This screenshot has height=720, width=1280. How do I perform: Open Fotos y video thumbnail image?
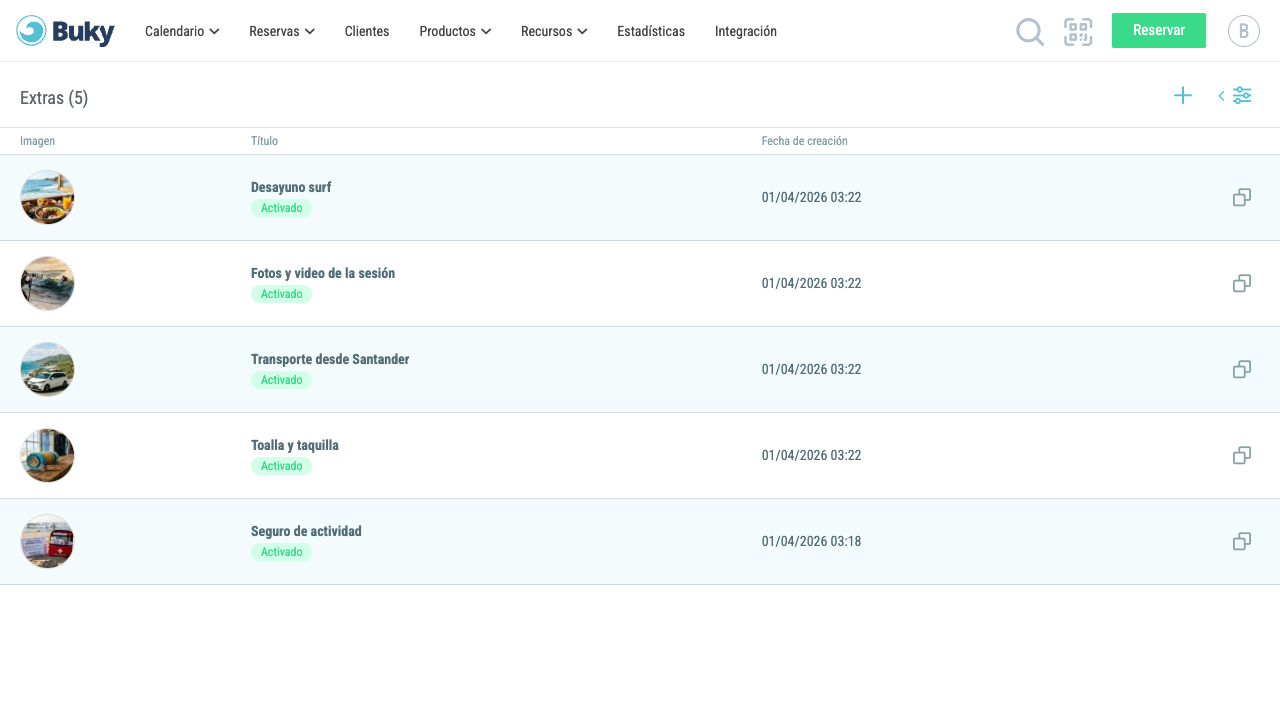tap(47, 283)
